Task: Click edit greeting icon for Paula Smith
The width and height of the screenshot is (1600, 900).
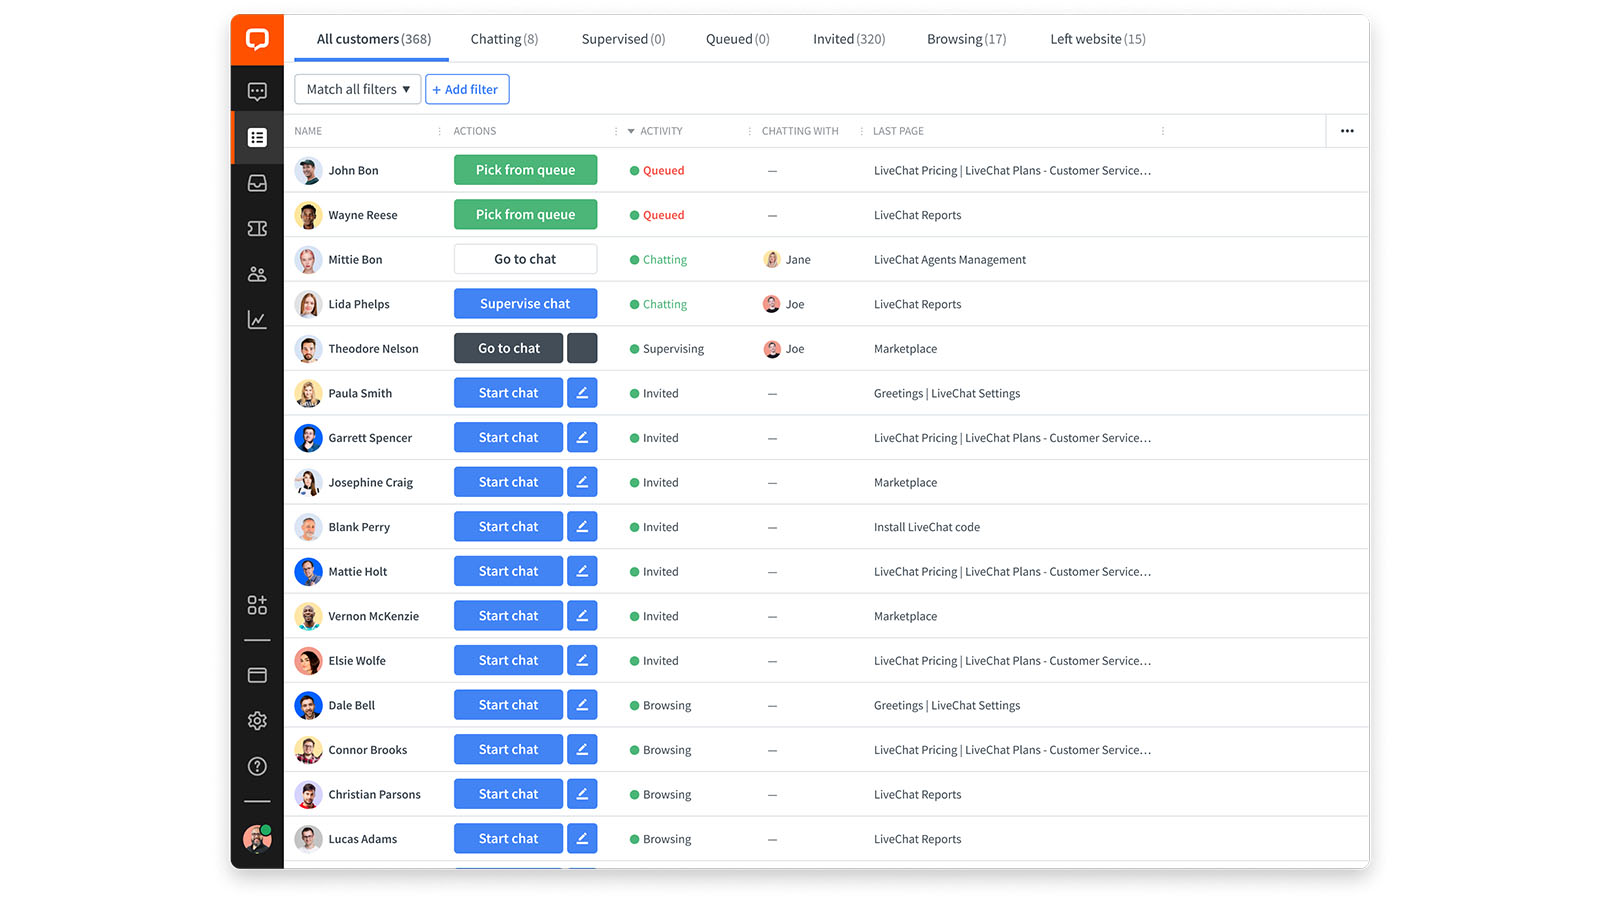Action: (582, 393)
